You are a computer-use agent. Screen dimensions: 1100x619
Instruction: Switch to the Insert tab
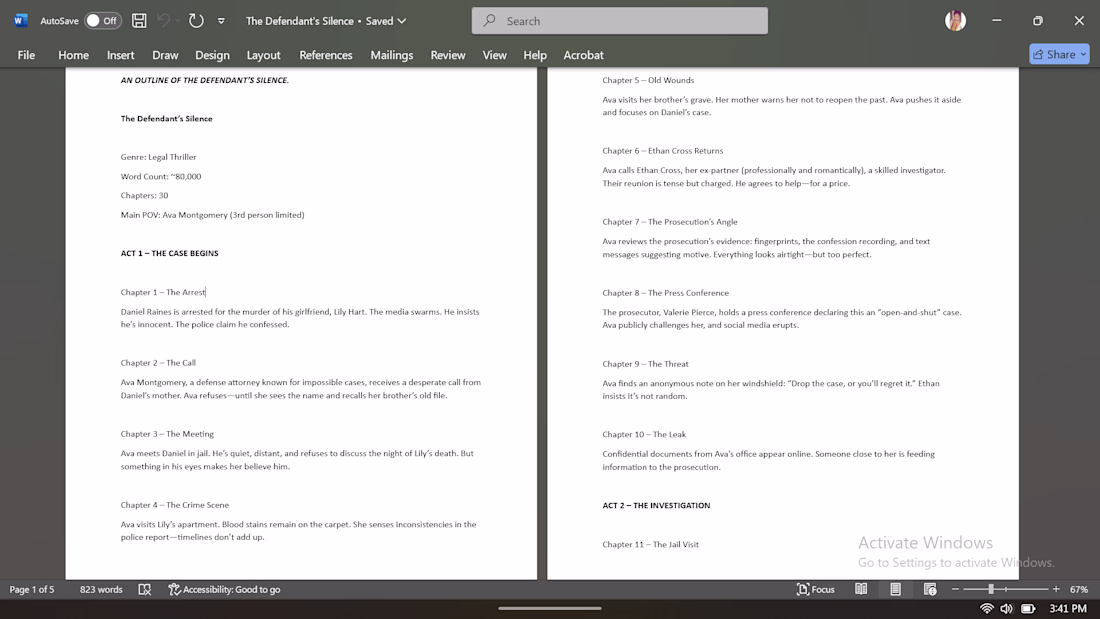coord(121,55)
